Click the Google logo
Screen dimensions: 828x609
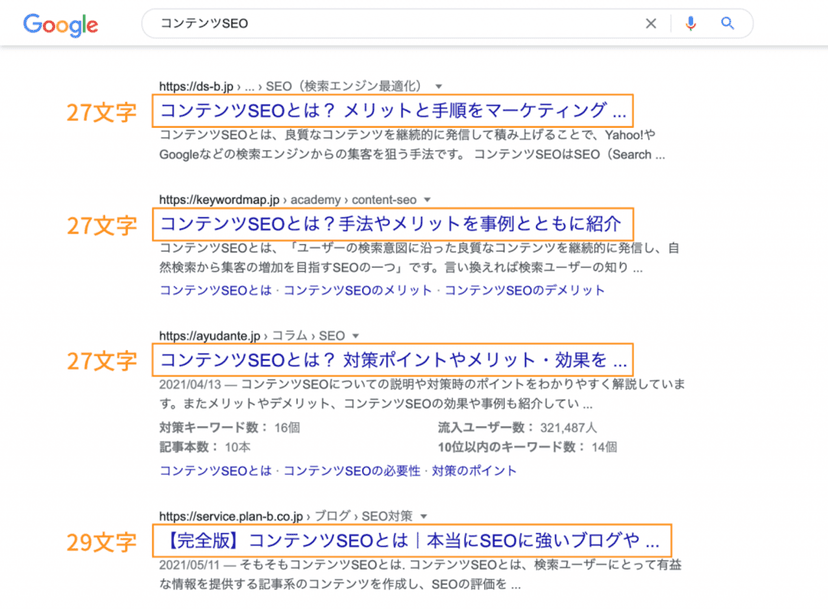tap(61, 24)
